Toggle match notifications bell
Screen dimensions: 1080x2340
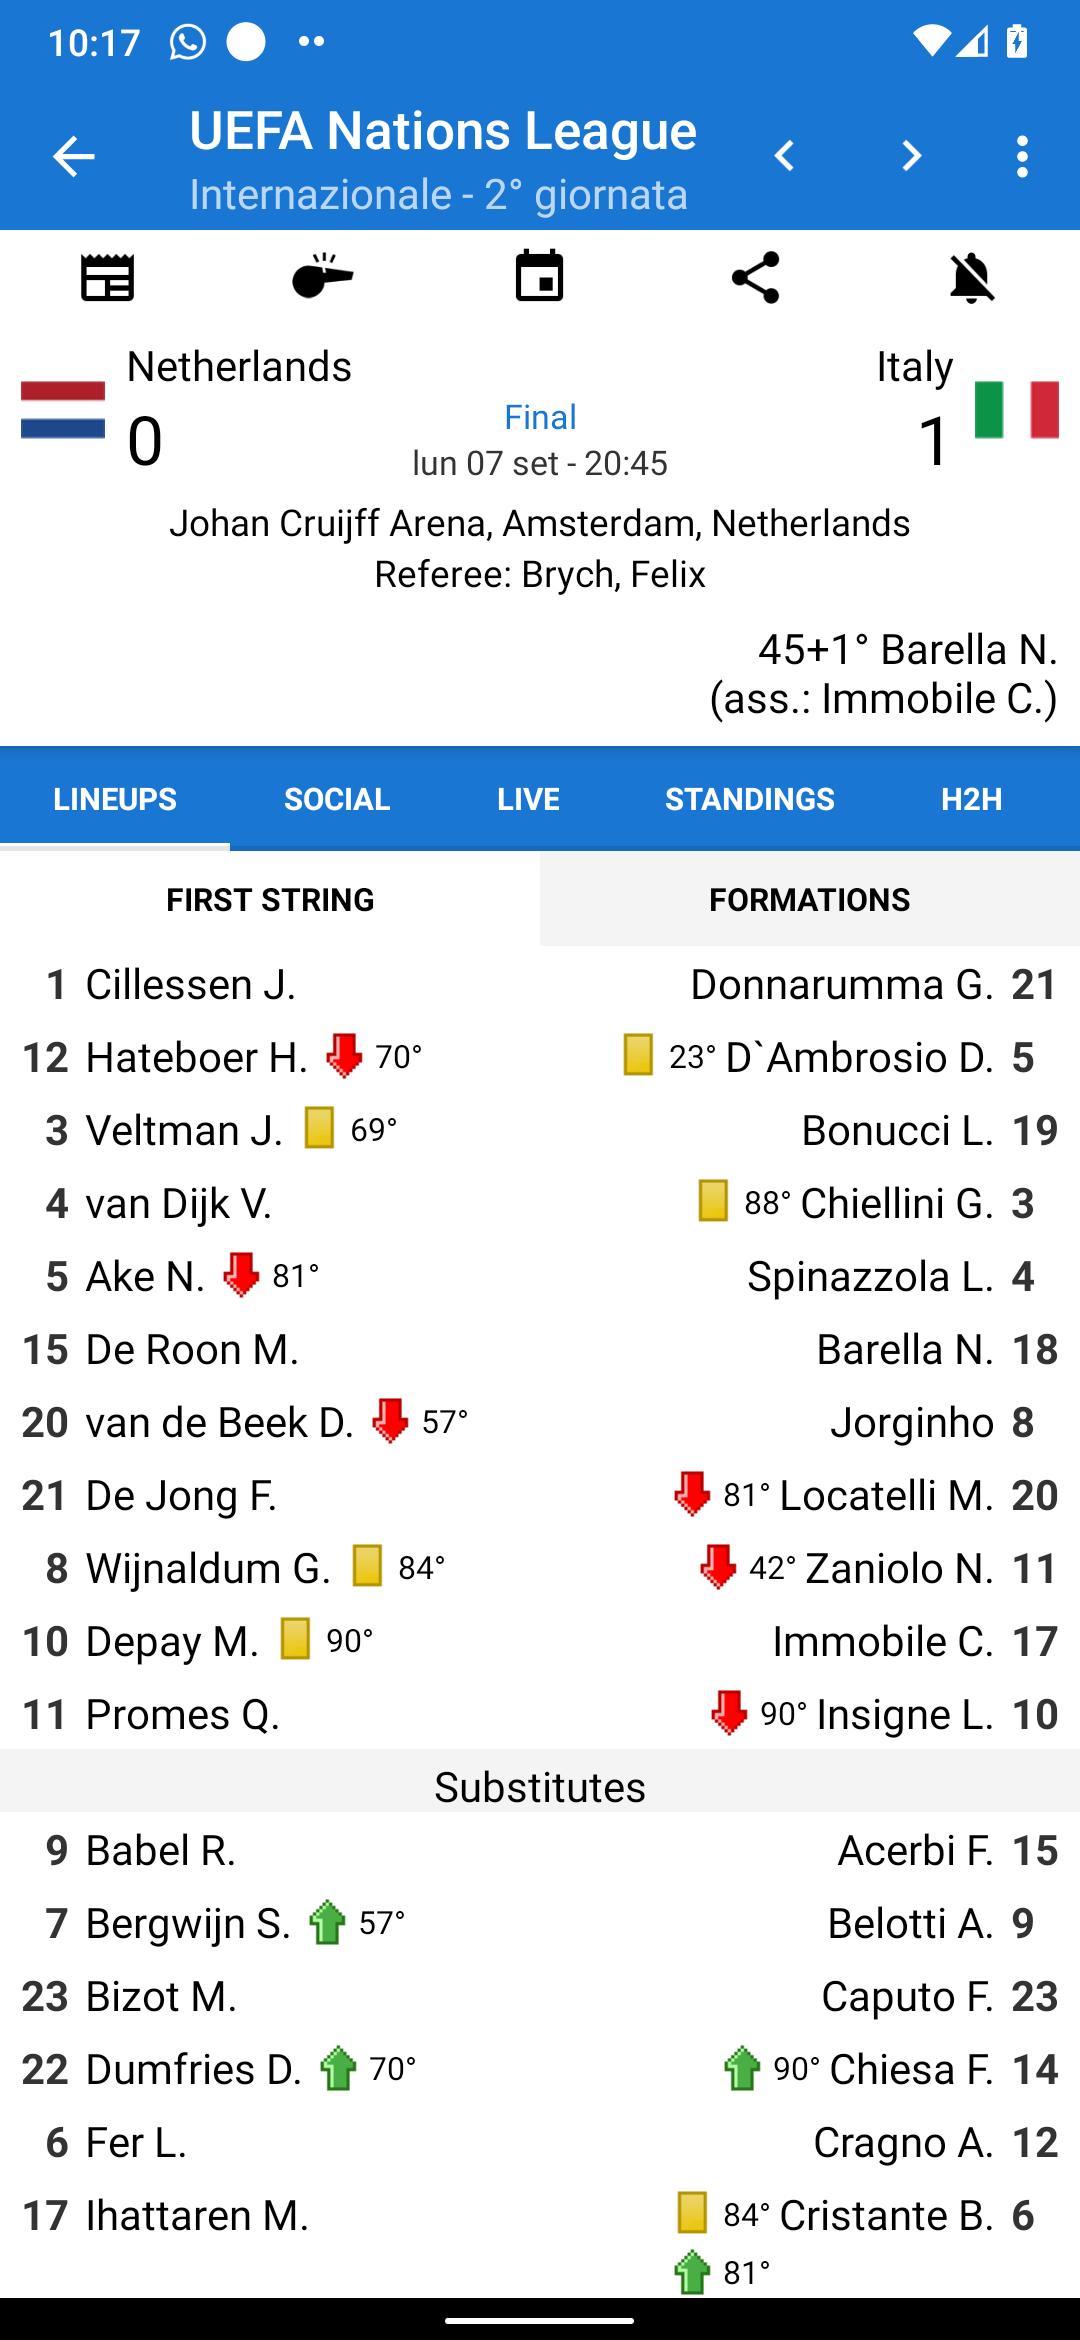(972, 277)
